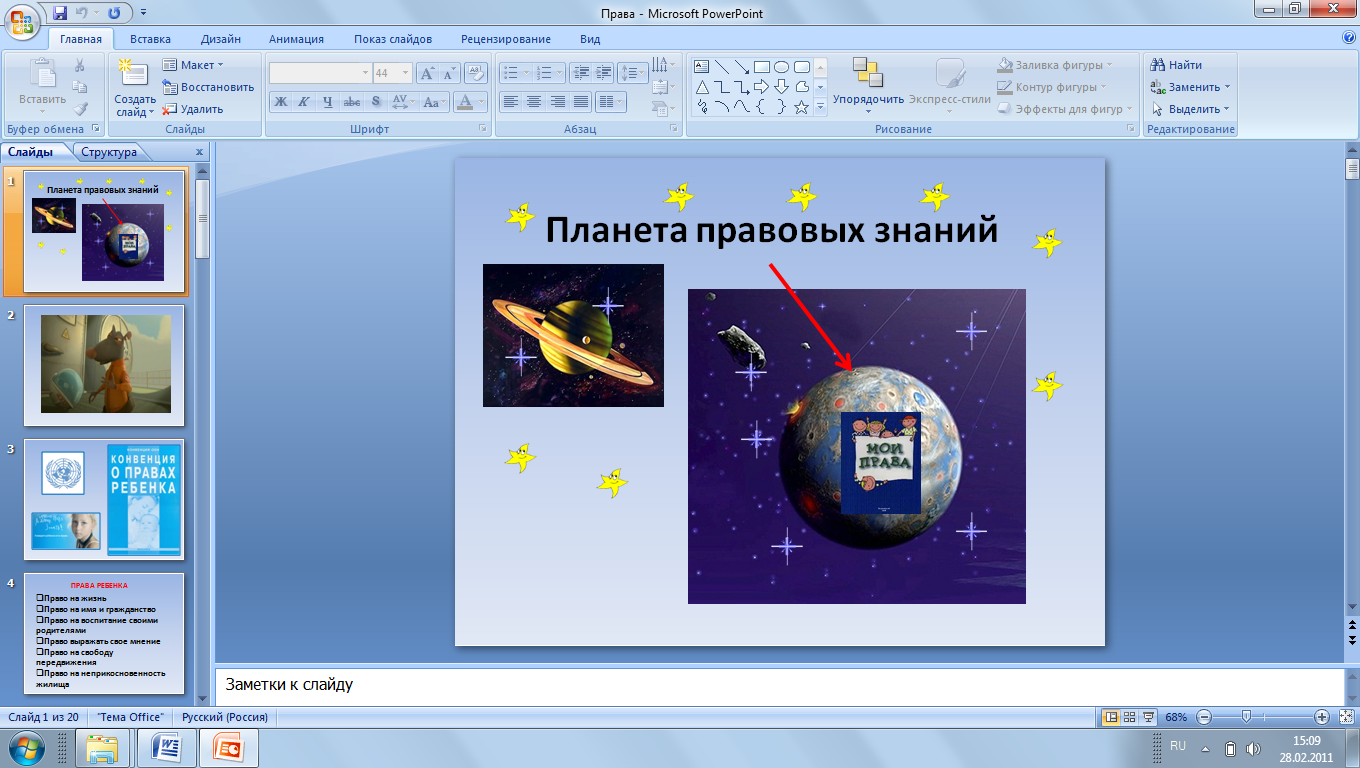Viewport: 1360px width, 768px height.
Task: Open the Вид ribbon tab
Action: tap(590, 39)
